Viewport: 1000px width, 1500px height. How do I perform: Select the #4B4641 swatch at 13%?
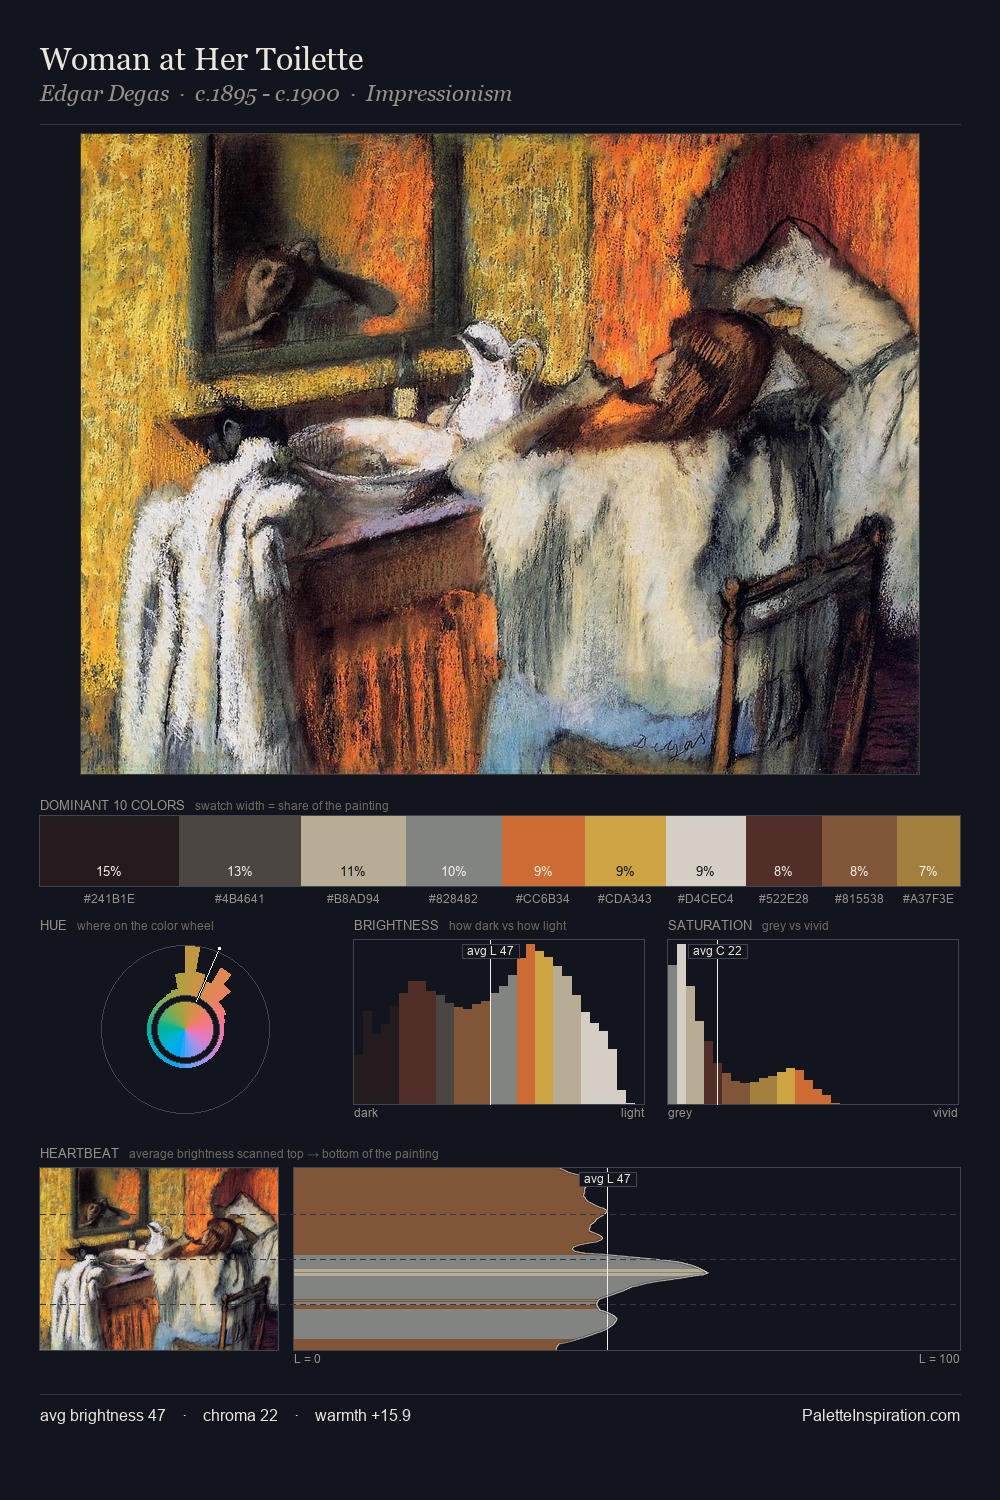pyautogui.click(x=240, y=851)
